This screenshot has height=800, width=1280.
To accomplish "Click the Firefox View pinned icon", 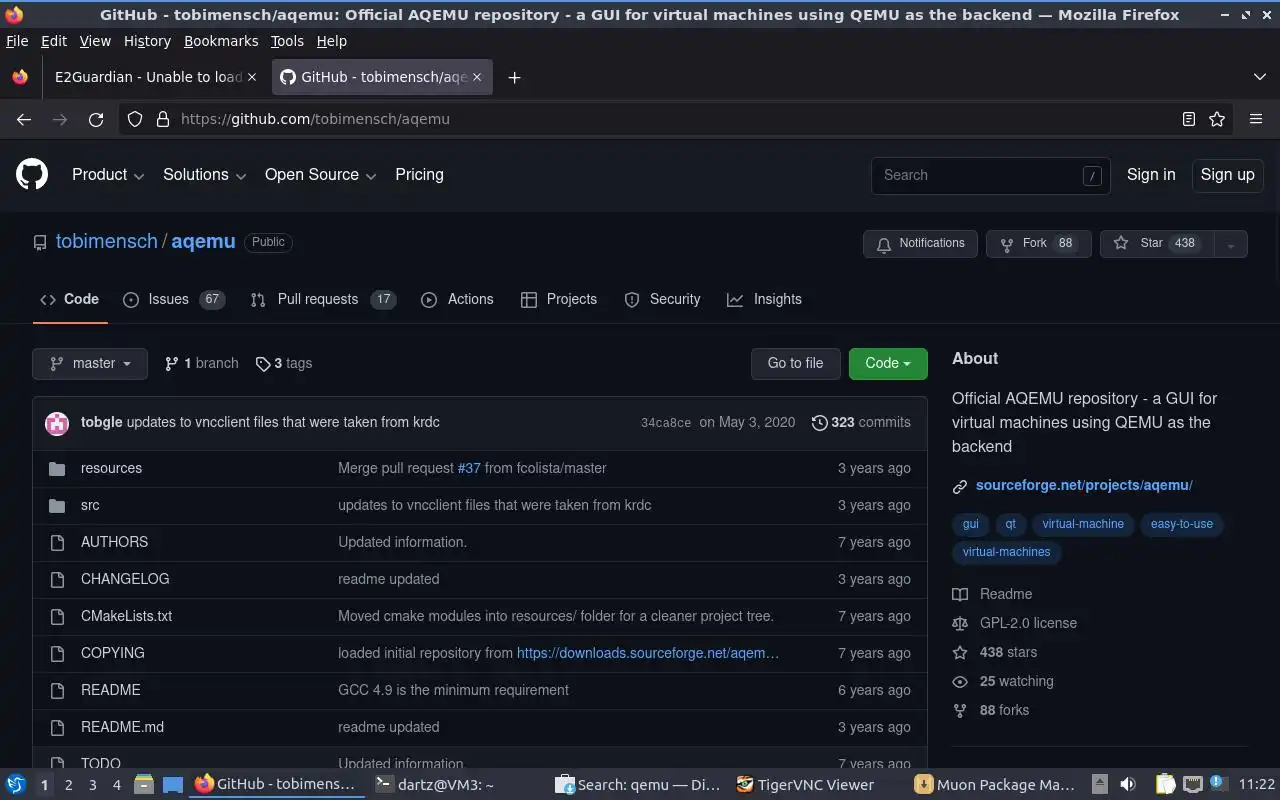I will pyautogui.click(x=20, y=77).
